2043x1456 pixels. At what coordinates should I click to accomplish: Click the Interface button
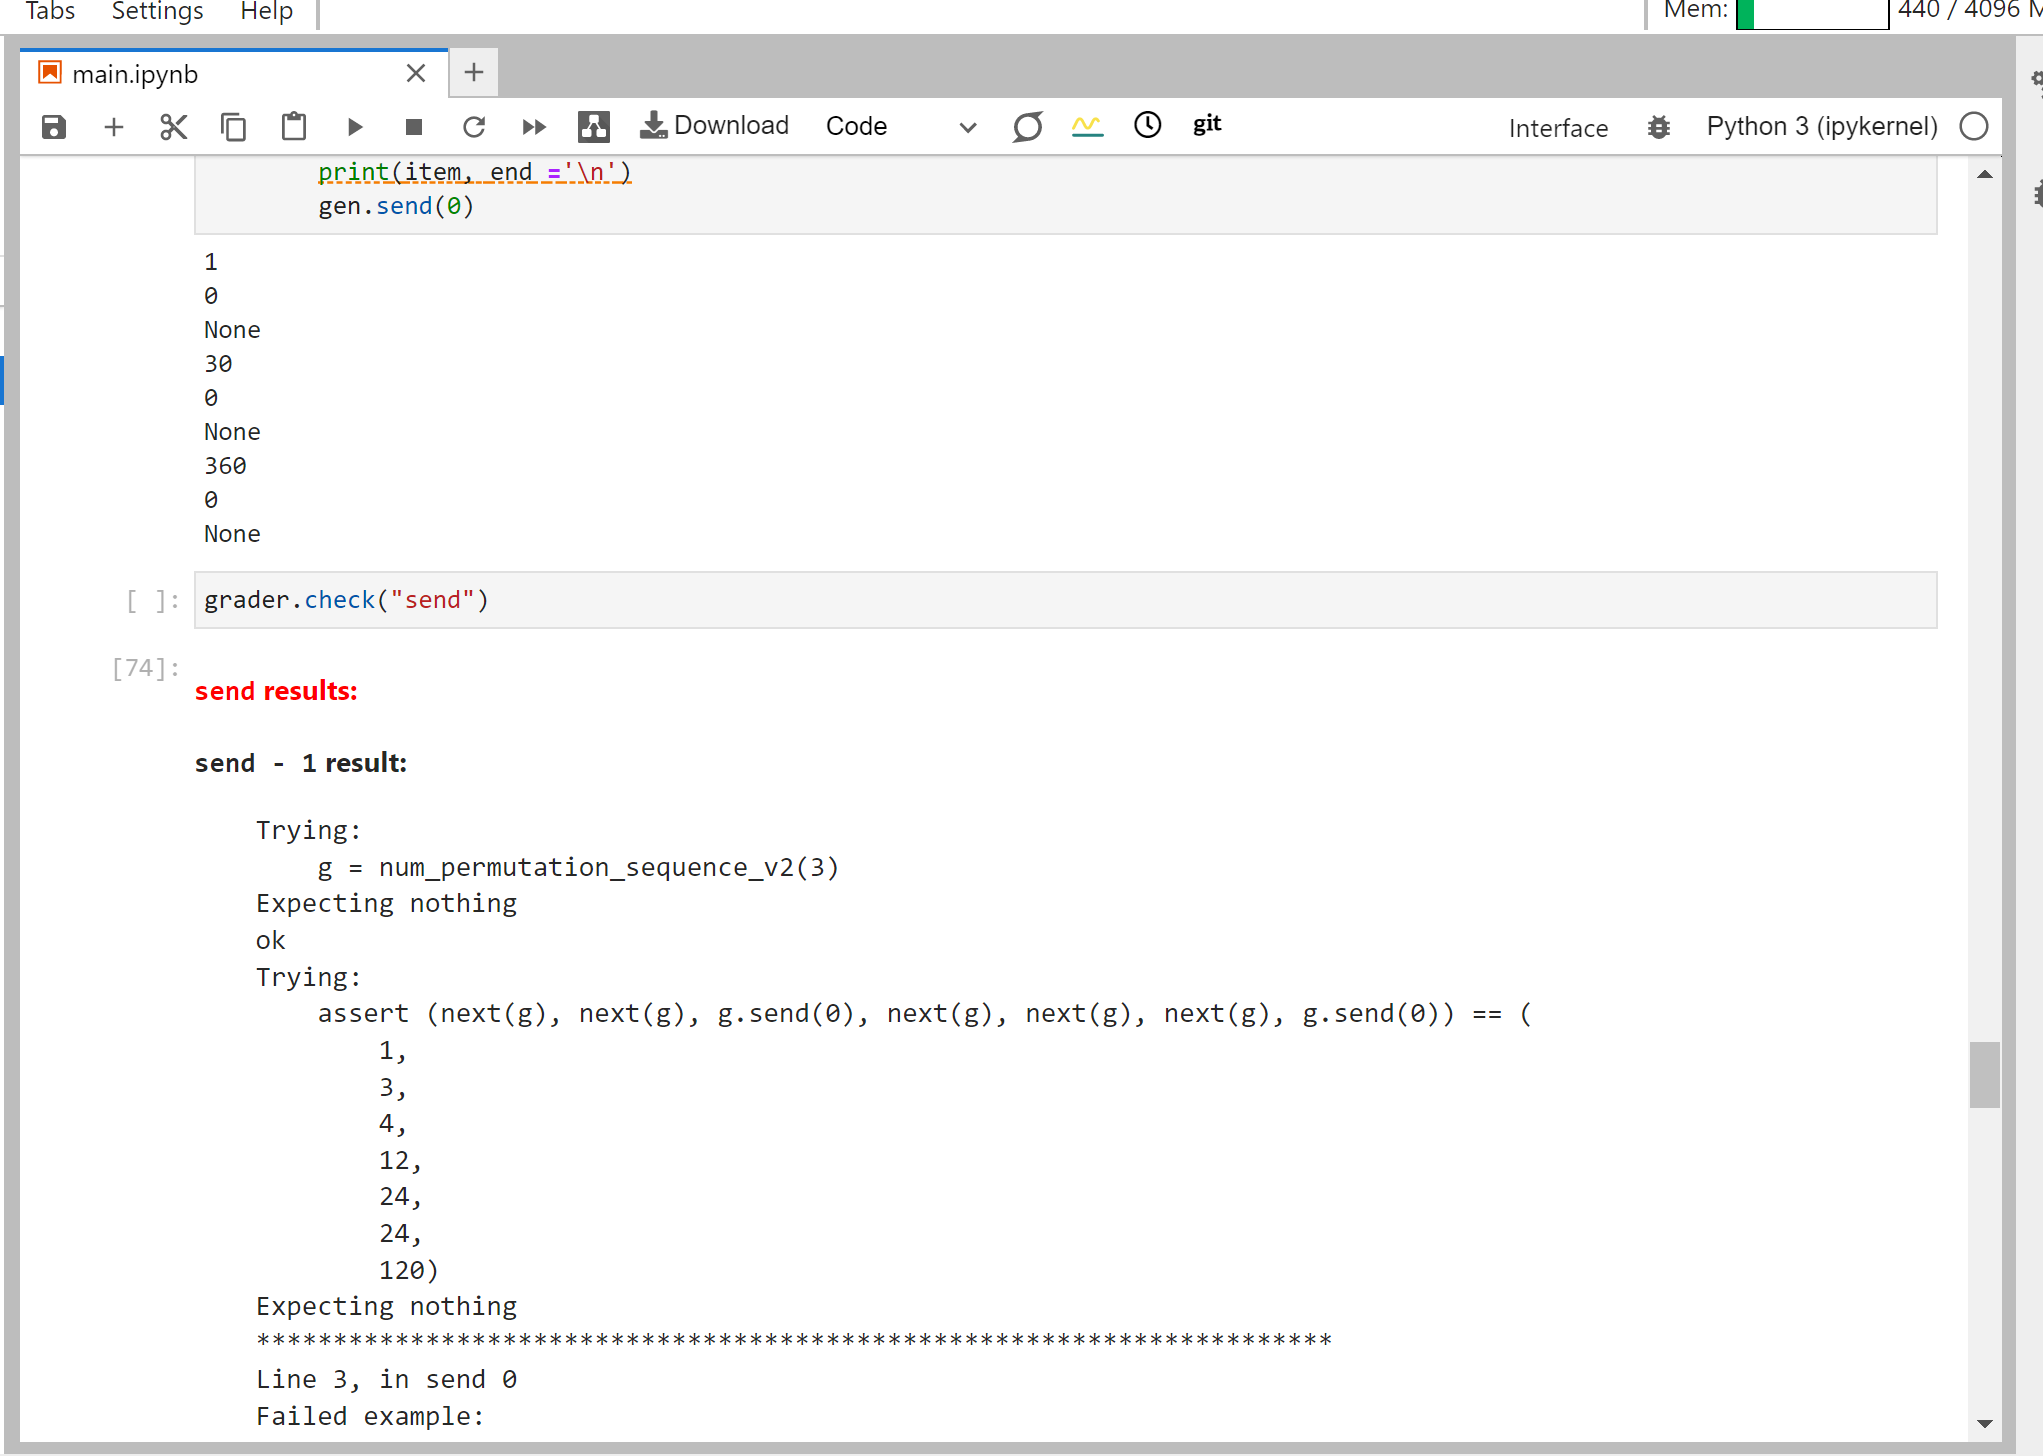tap(1558, 128)
